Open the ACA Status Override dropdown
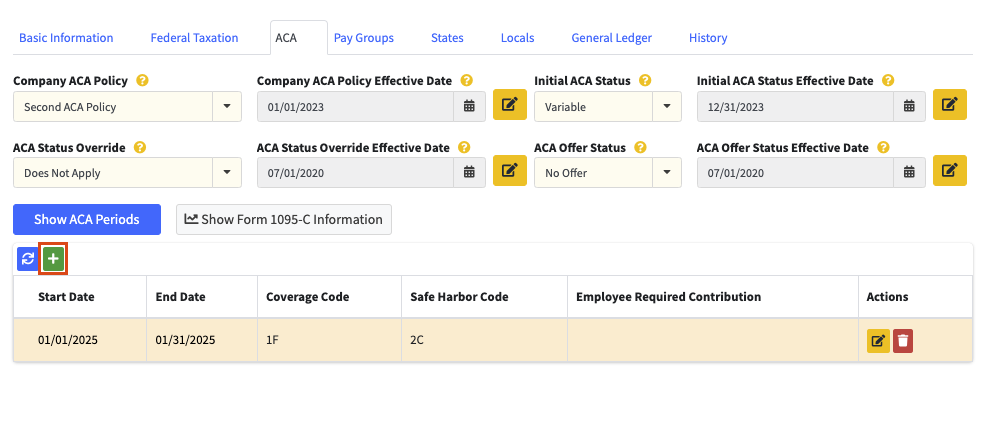988x442 pixels. pos(227,173)
